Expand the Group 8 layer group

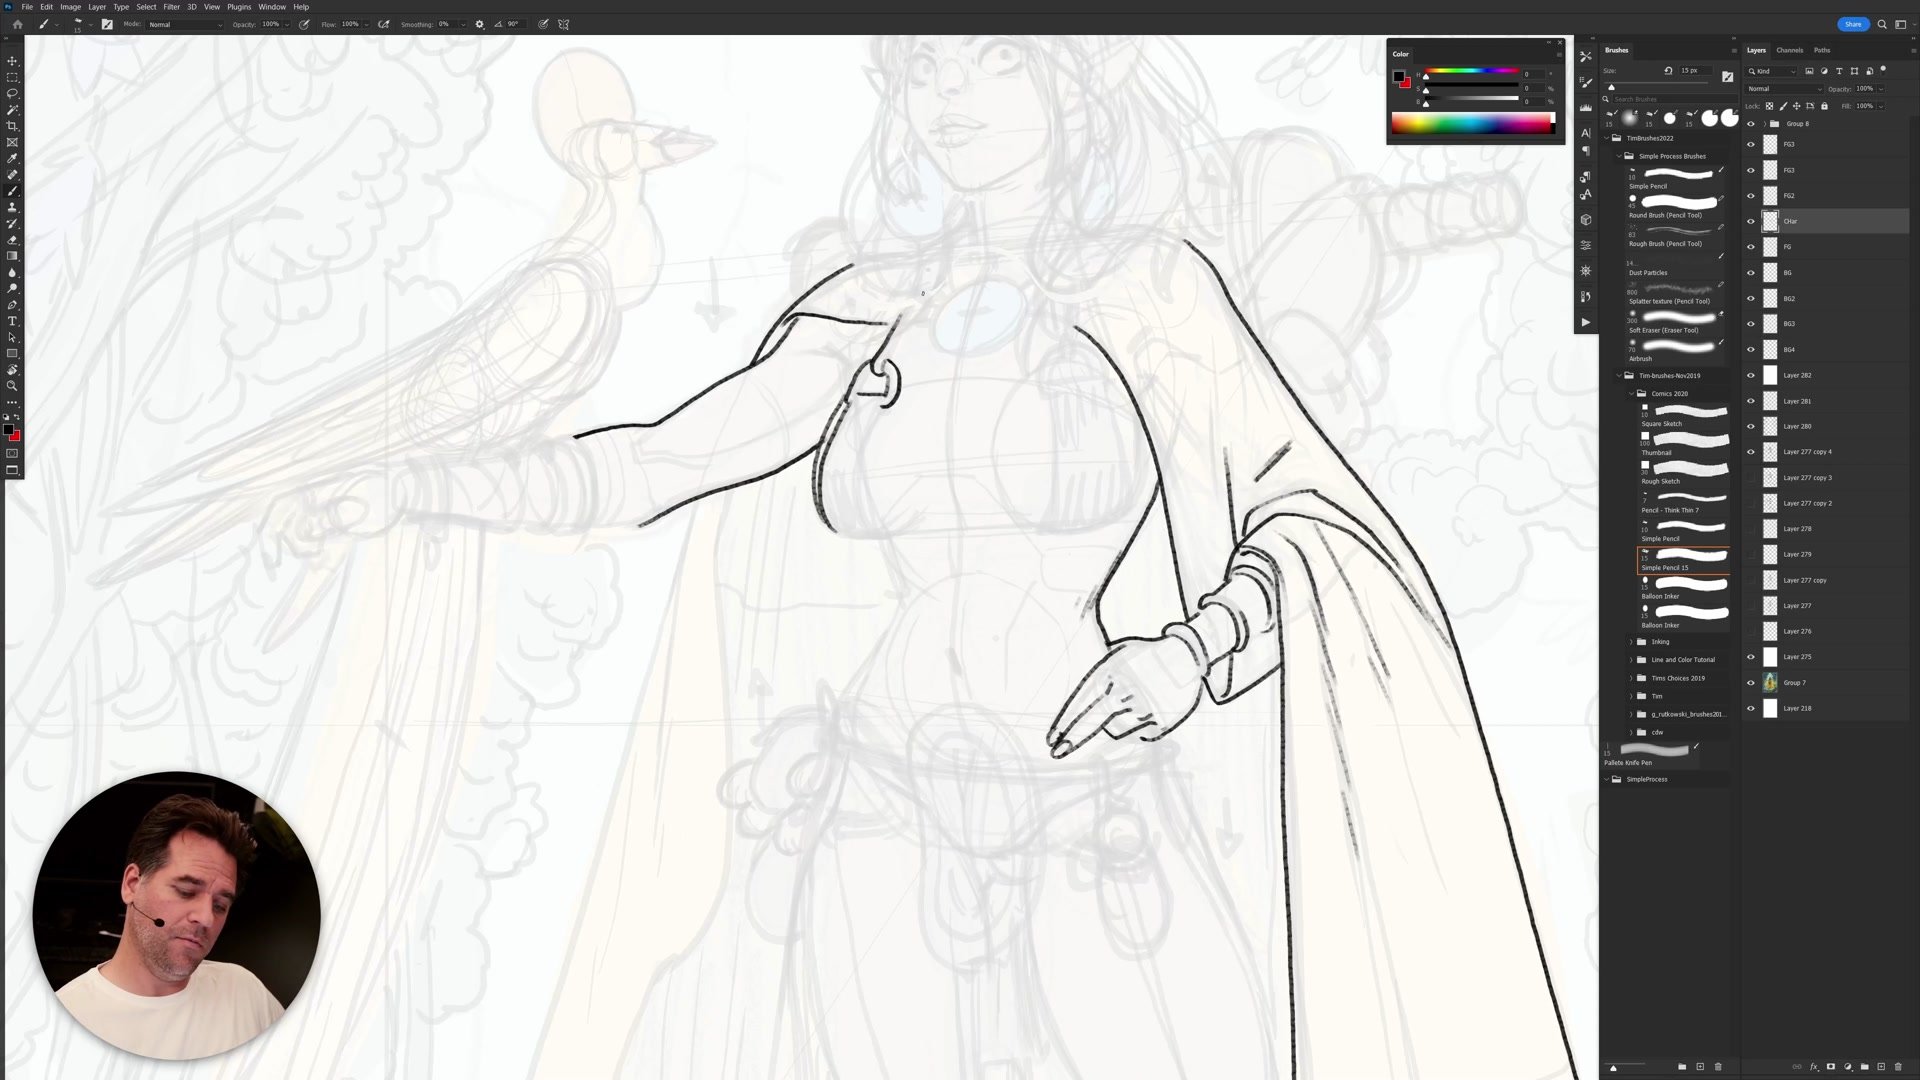1763,124
